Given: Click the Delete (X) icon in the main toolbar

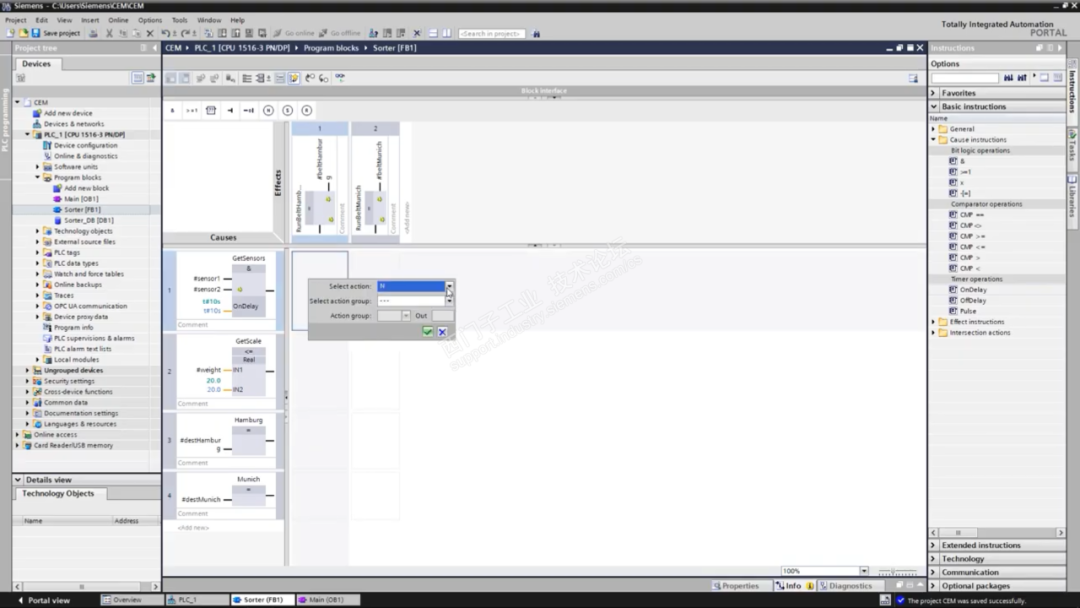Looking at the screenshot, I should coord(150,33).
